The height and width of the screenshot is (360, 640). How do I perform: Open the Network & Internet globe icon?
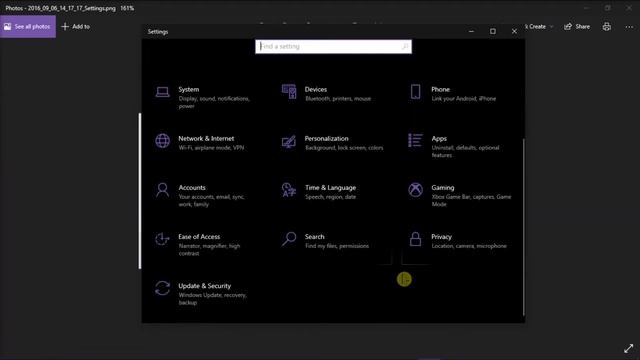(162, 141)
